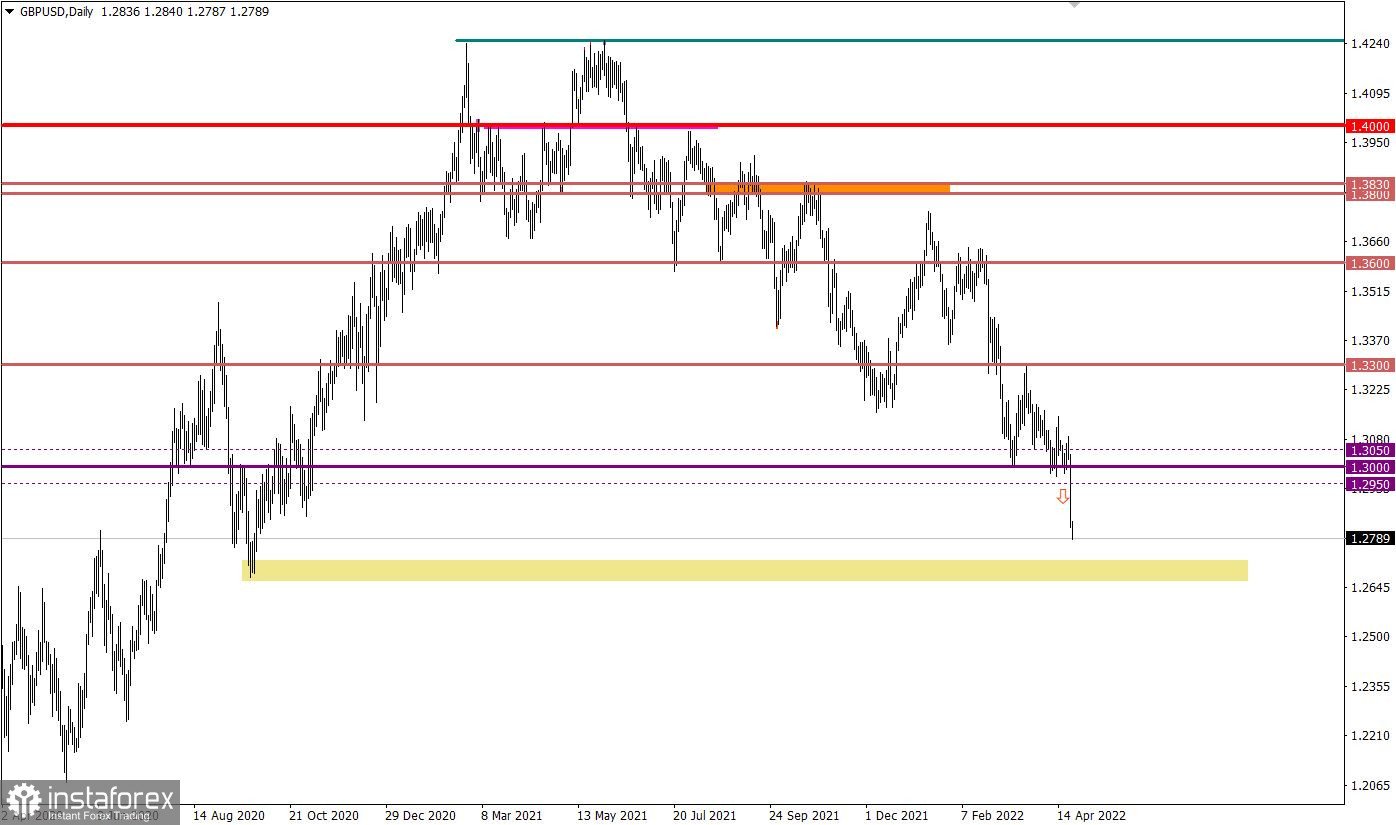
Task: Click the 1.2950 dashed level label
Action: [x=1370, y=484]
